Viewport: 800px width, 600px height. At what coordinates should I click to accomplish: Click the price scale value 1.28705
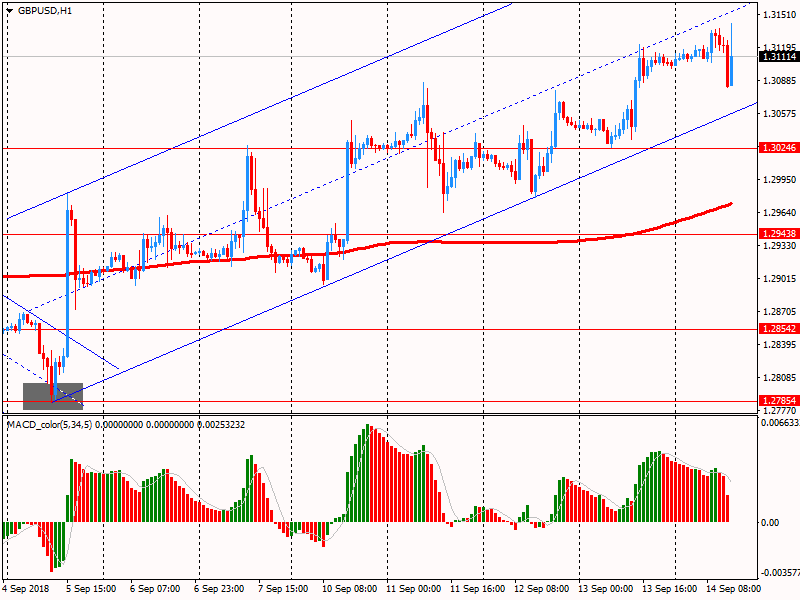(x=780, y=312)
